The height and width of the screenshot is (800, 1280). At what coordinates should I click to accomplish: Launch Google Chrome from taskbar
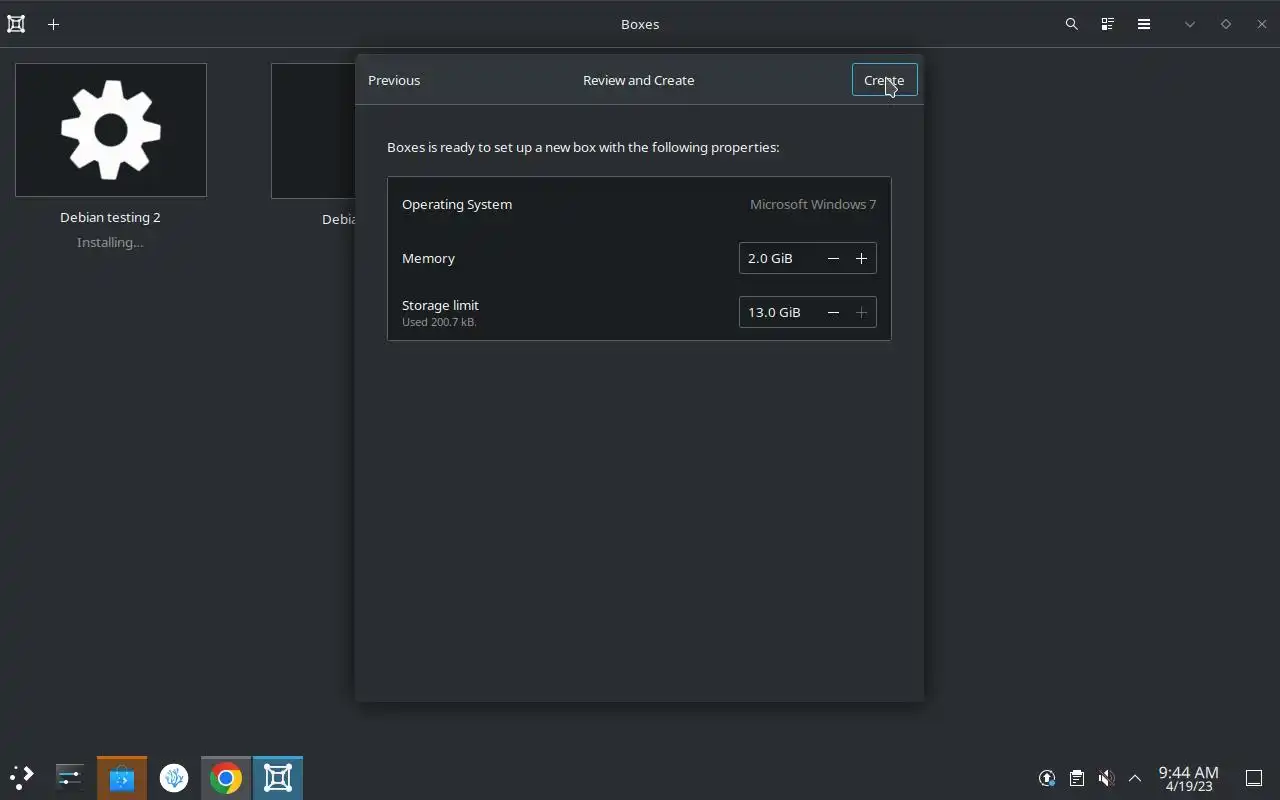click(x=226, y=777)
